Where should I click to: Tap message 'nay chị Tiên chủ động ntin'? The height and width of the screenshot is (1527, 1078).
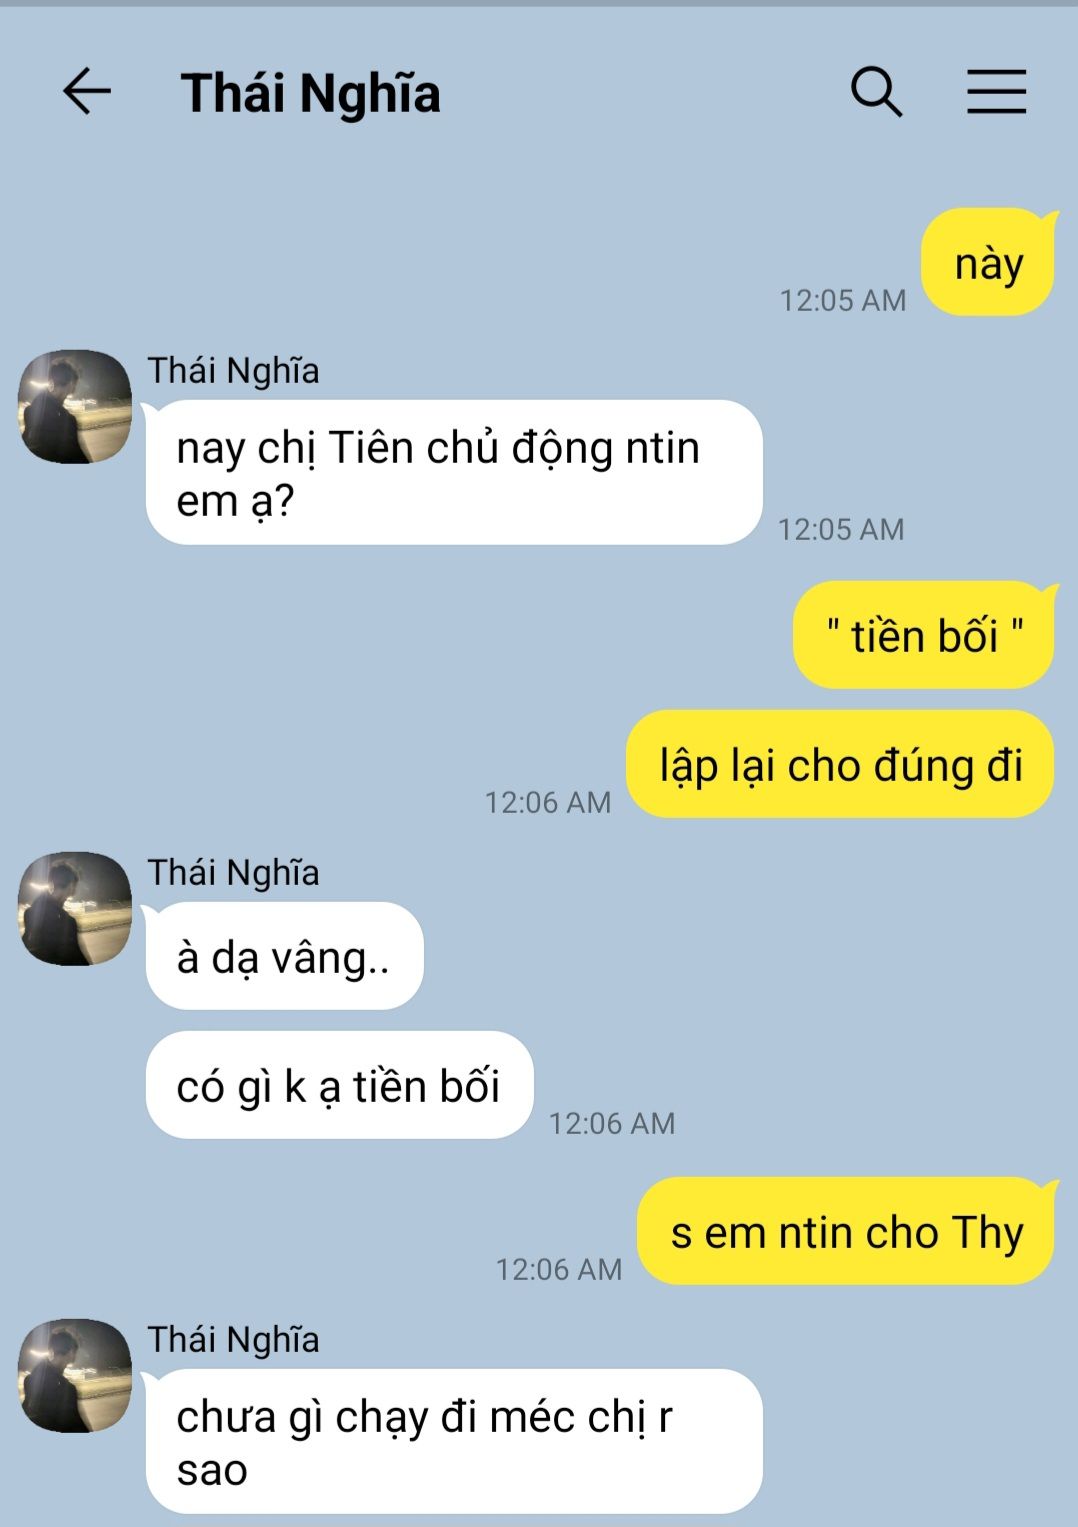(454, 472)
